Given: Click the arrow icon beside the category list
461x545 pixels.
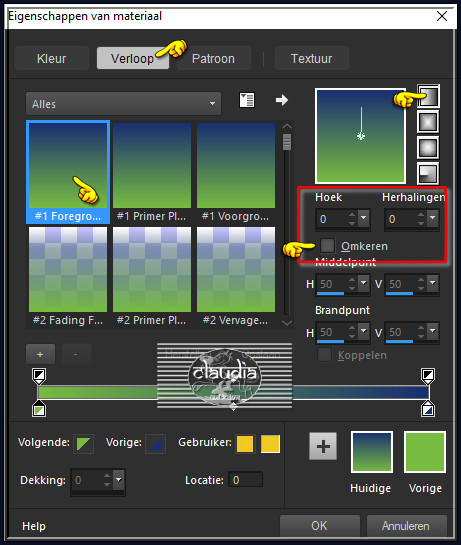Looking at the screenshot, I should (x=282, y=100).
